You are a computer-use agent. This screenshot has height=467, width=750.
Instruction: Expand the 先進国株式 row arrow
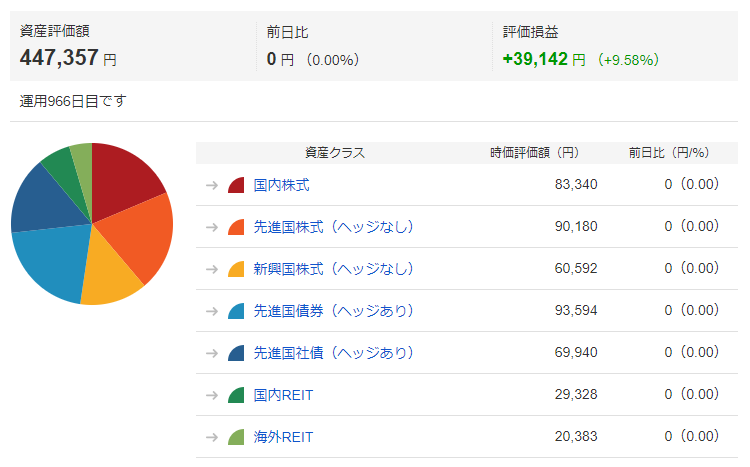212,227
